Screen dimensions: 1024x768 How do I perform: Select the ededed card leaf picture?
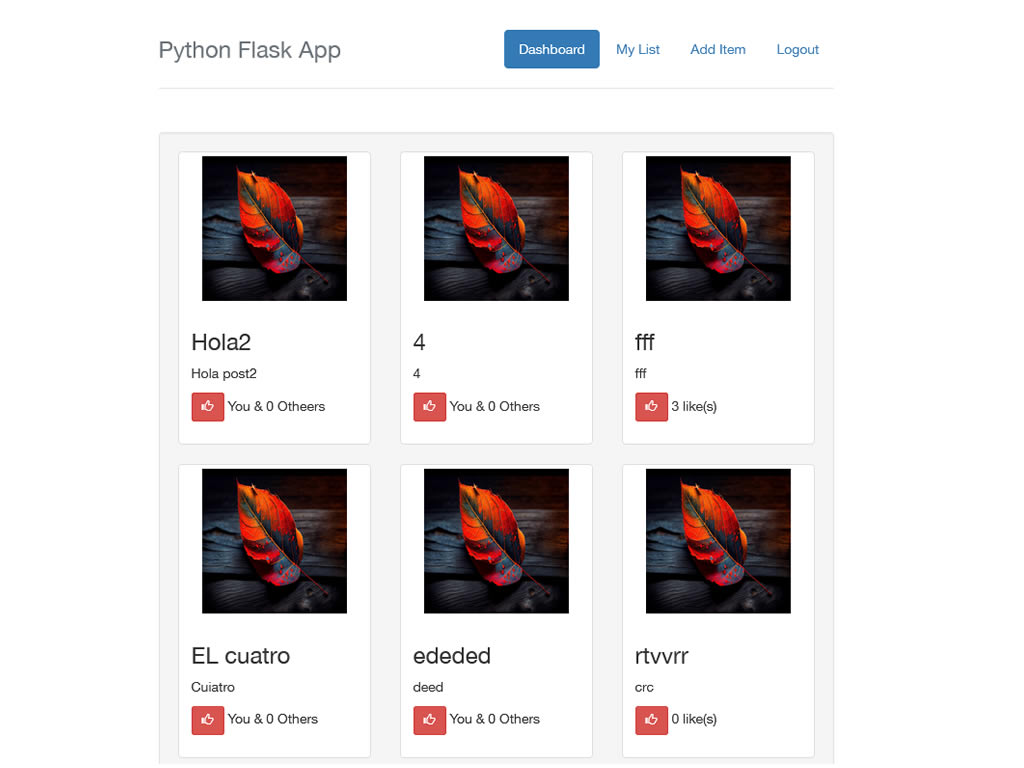496,541
